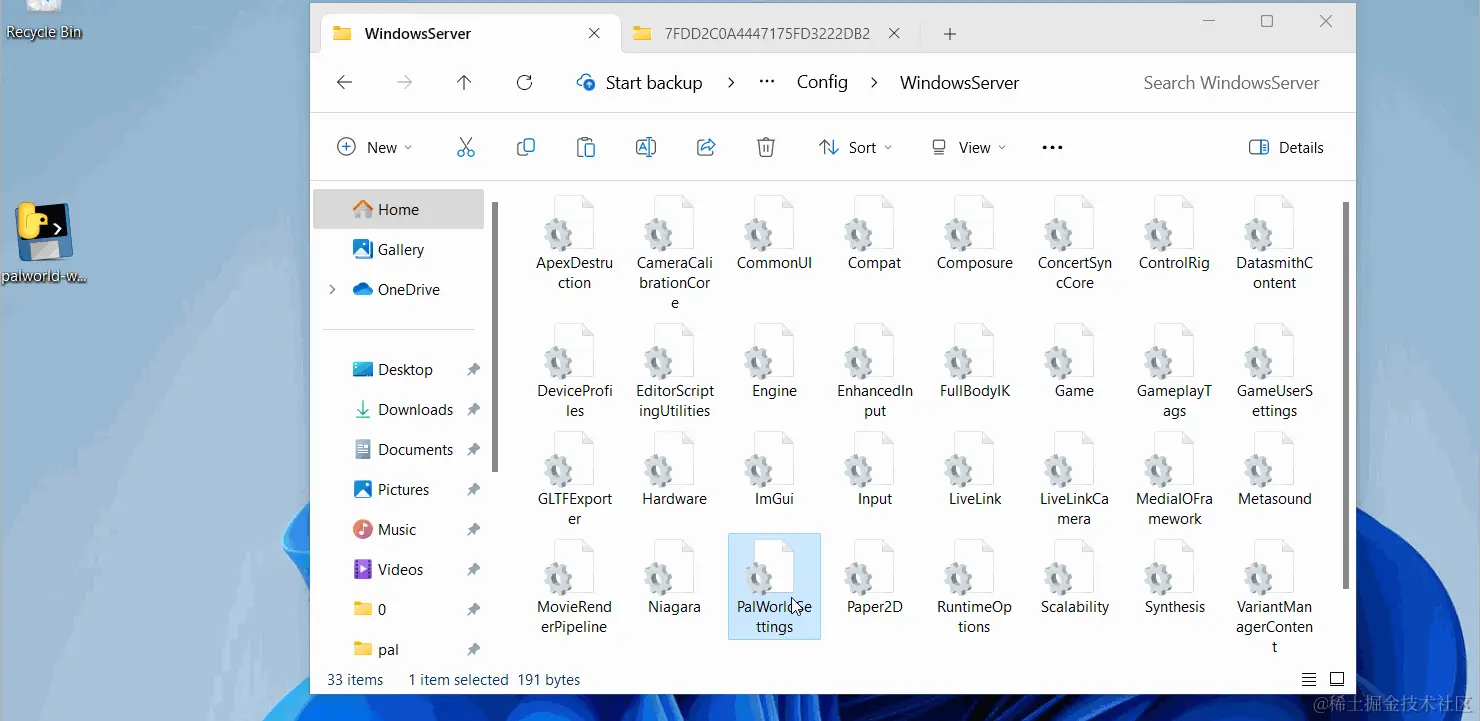Go back with the left arrow
Image resolution: width=1480 pixels, height=721 pixels.
(345, 83)
